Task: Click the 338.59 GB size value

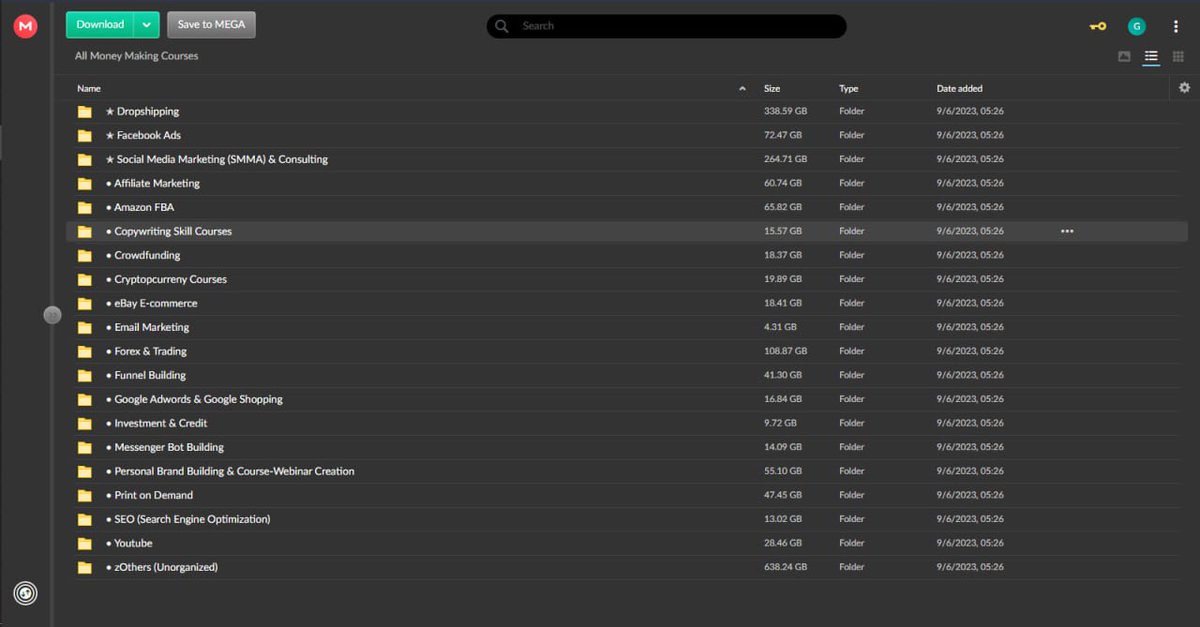Action: [785, 111]
